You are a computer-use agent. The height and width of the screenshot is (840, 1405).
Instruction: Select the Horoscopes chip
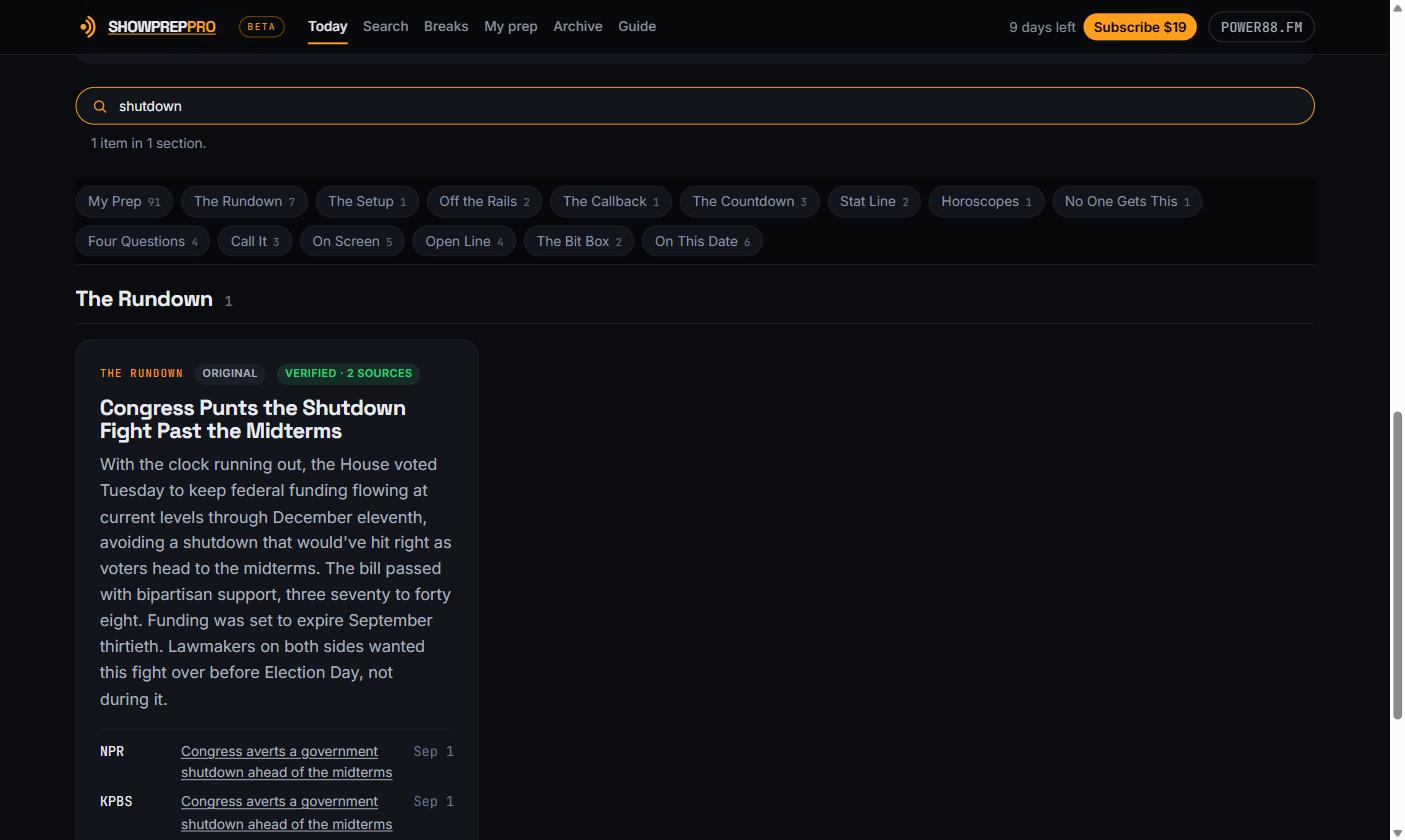click(x=986, y=201)
